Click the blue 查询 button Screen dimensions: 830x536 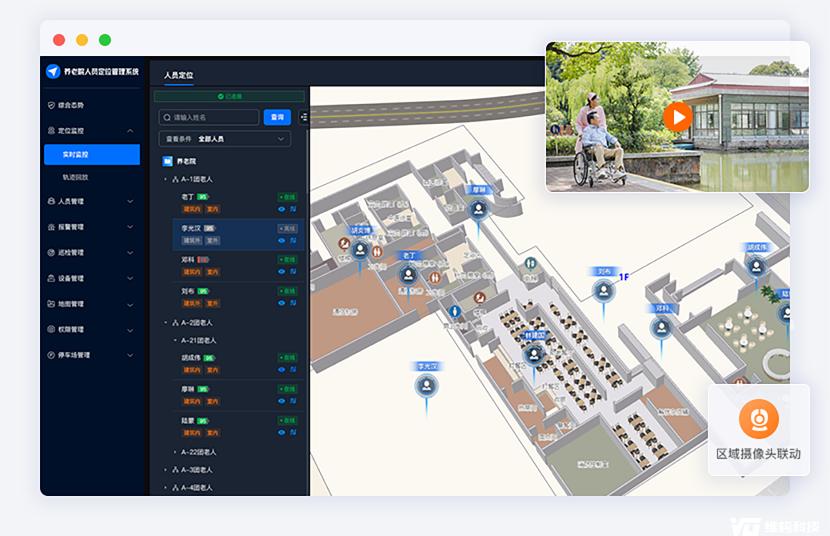(277, 117)
